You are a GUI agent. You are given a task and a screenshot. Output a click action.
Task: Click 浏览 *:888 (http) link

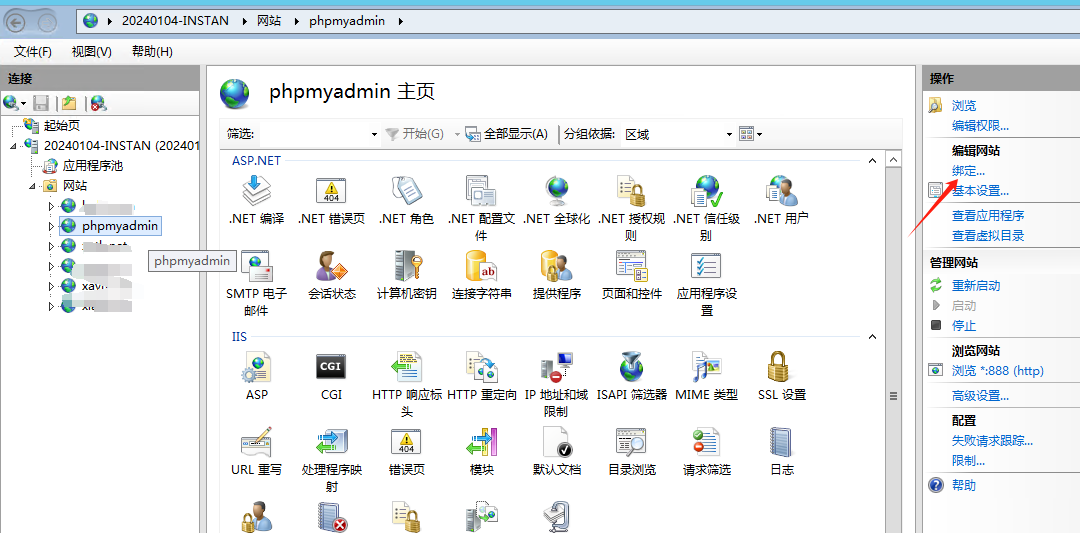997,370
